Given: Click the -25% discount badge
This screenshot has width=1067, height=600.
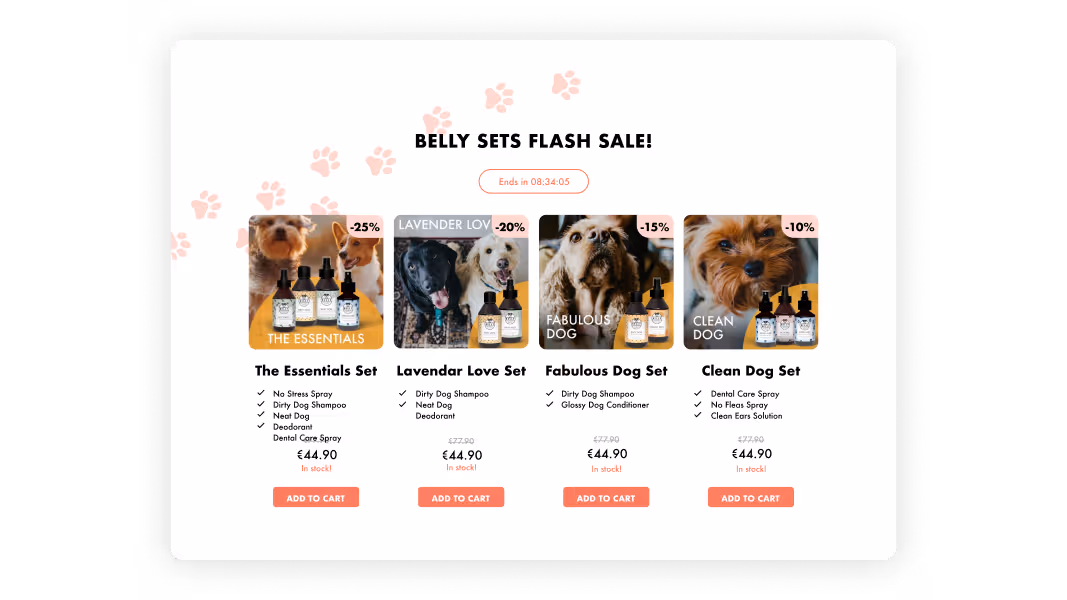Looking at the screenshot, I should click(x=365, y=227).
